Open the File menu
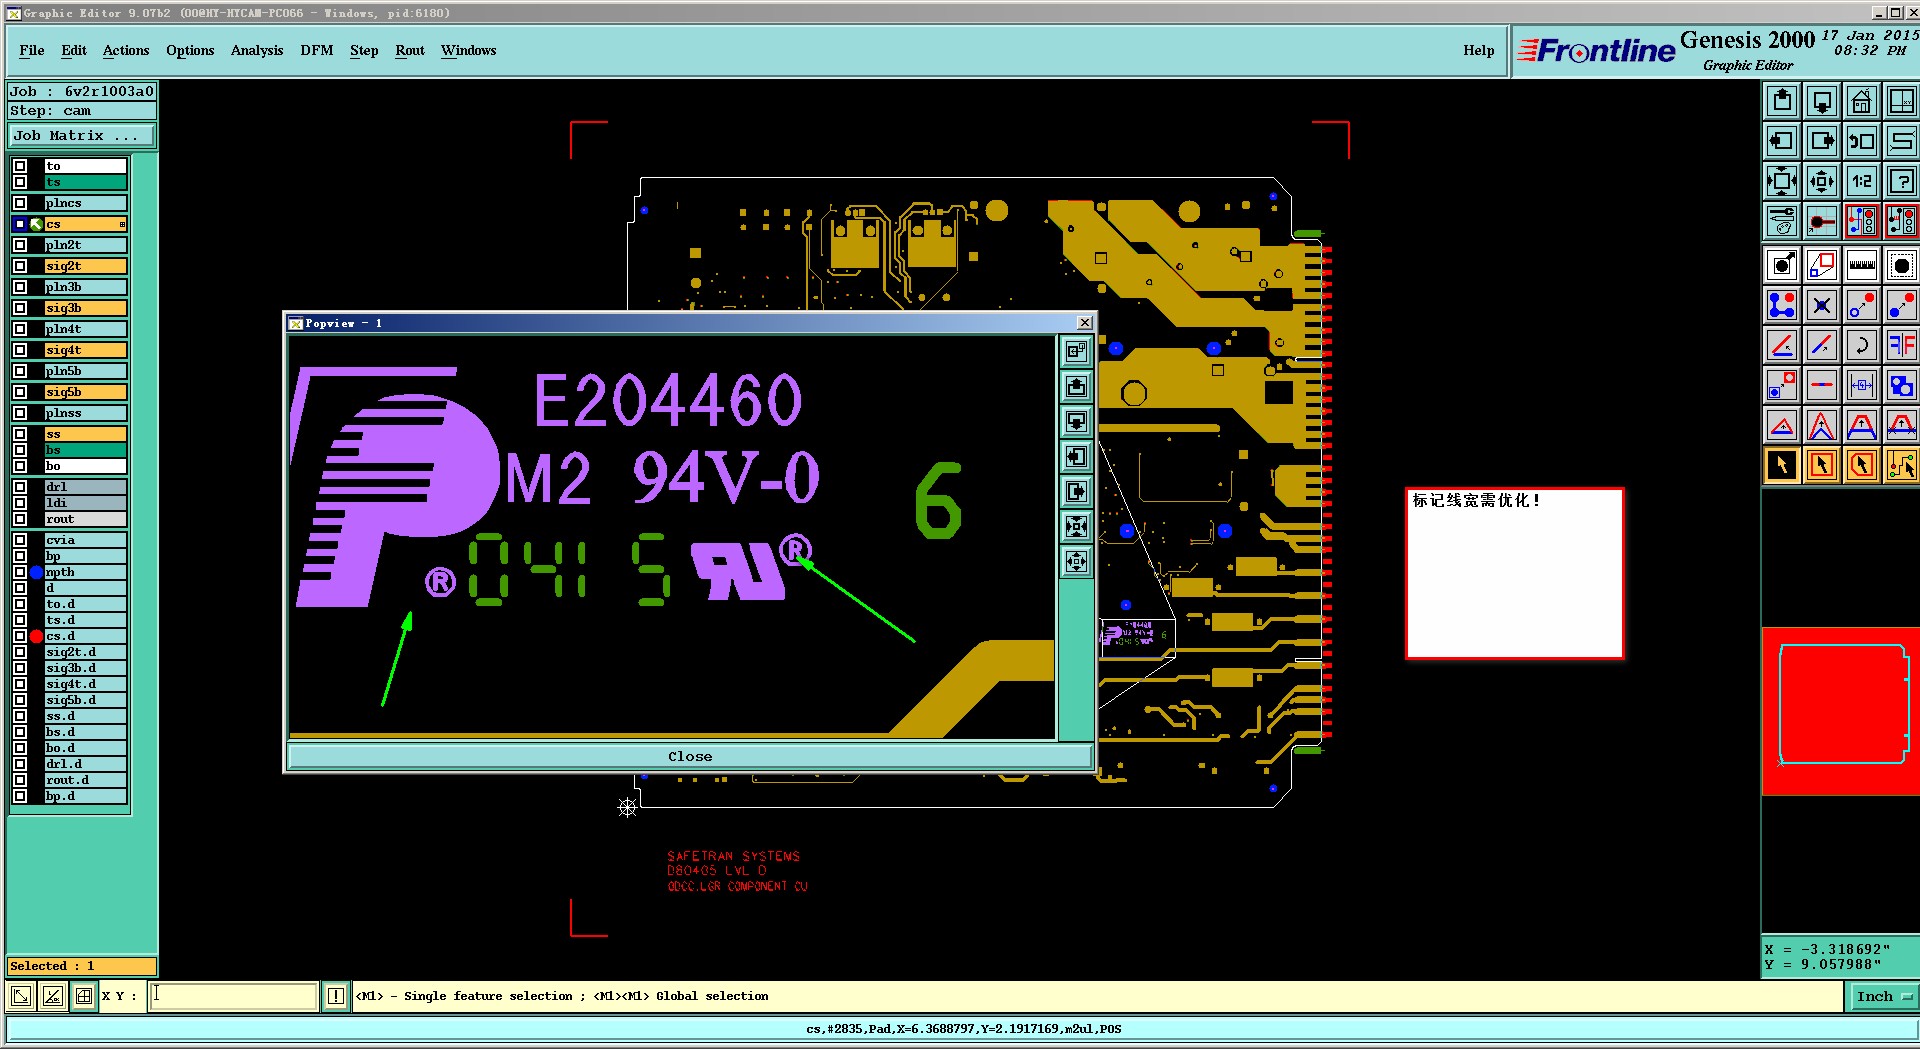 [x=32, y=50]
